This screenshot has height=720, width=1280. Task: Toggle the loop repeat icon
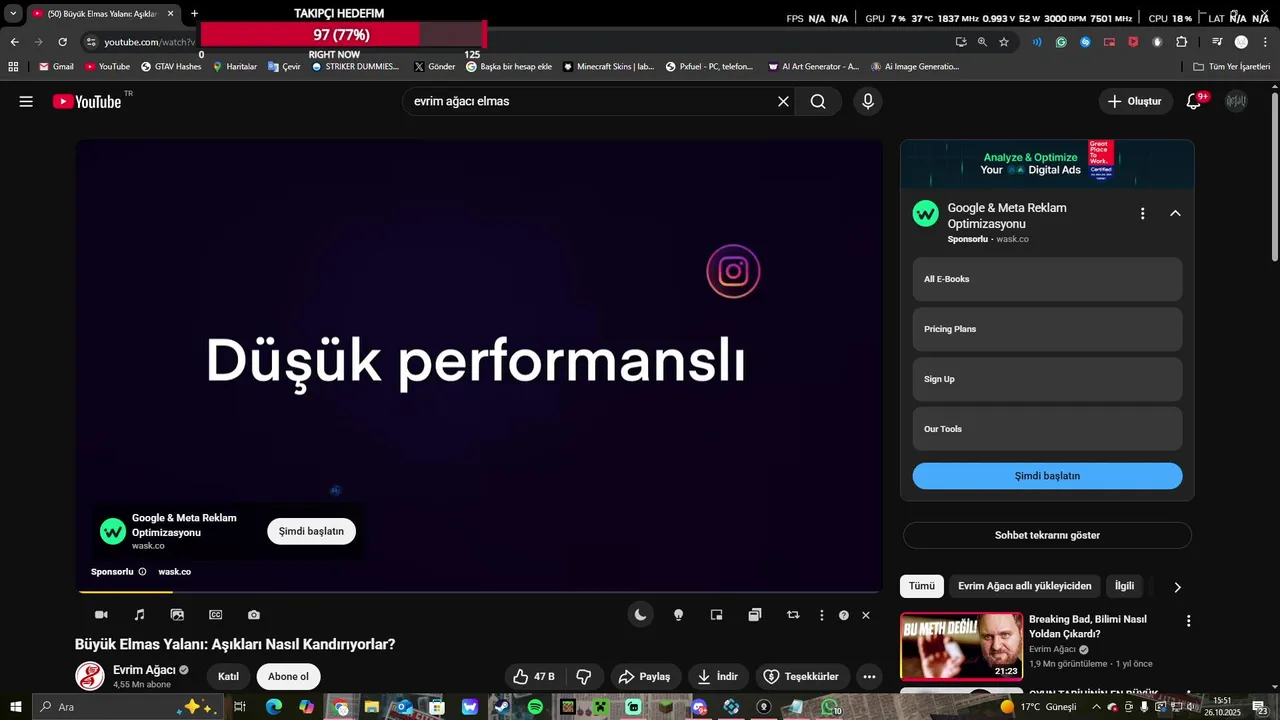click(793, 615)
